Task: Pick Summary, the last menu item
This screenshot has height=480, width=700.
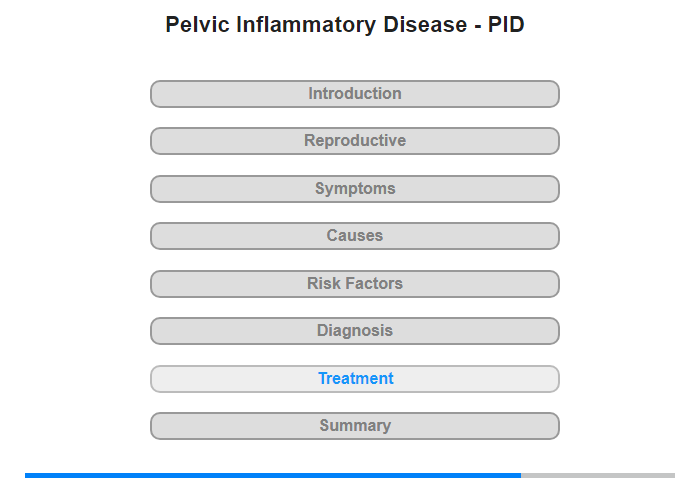Action: [355, 426]
